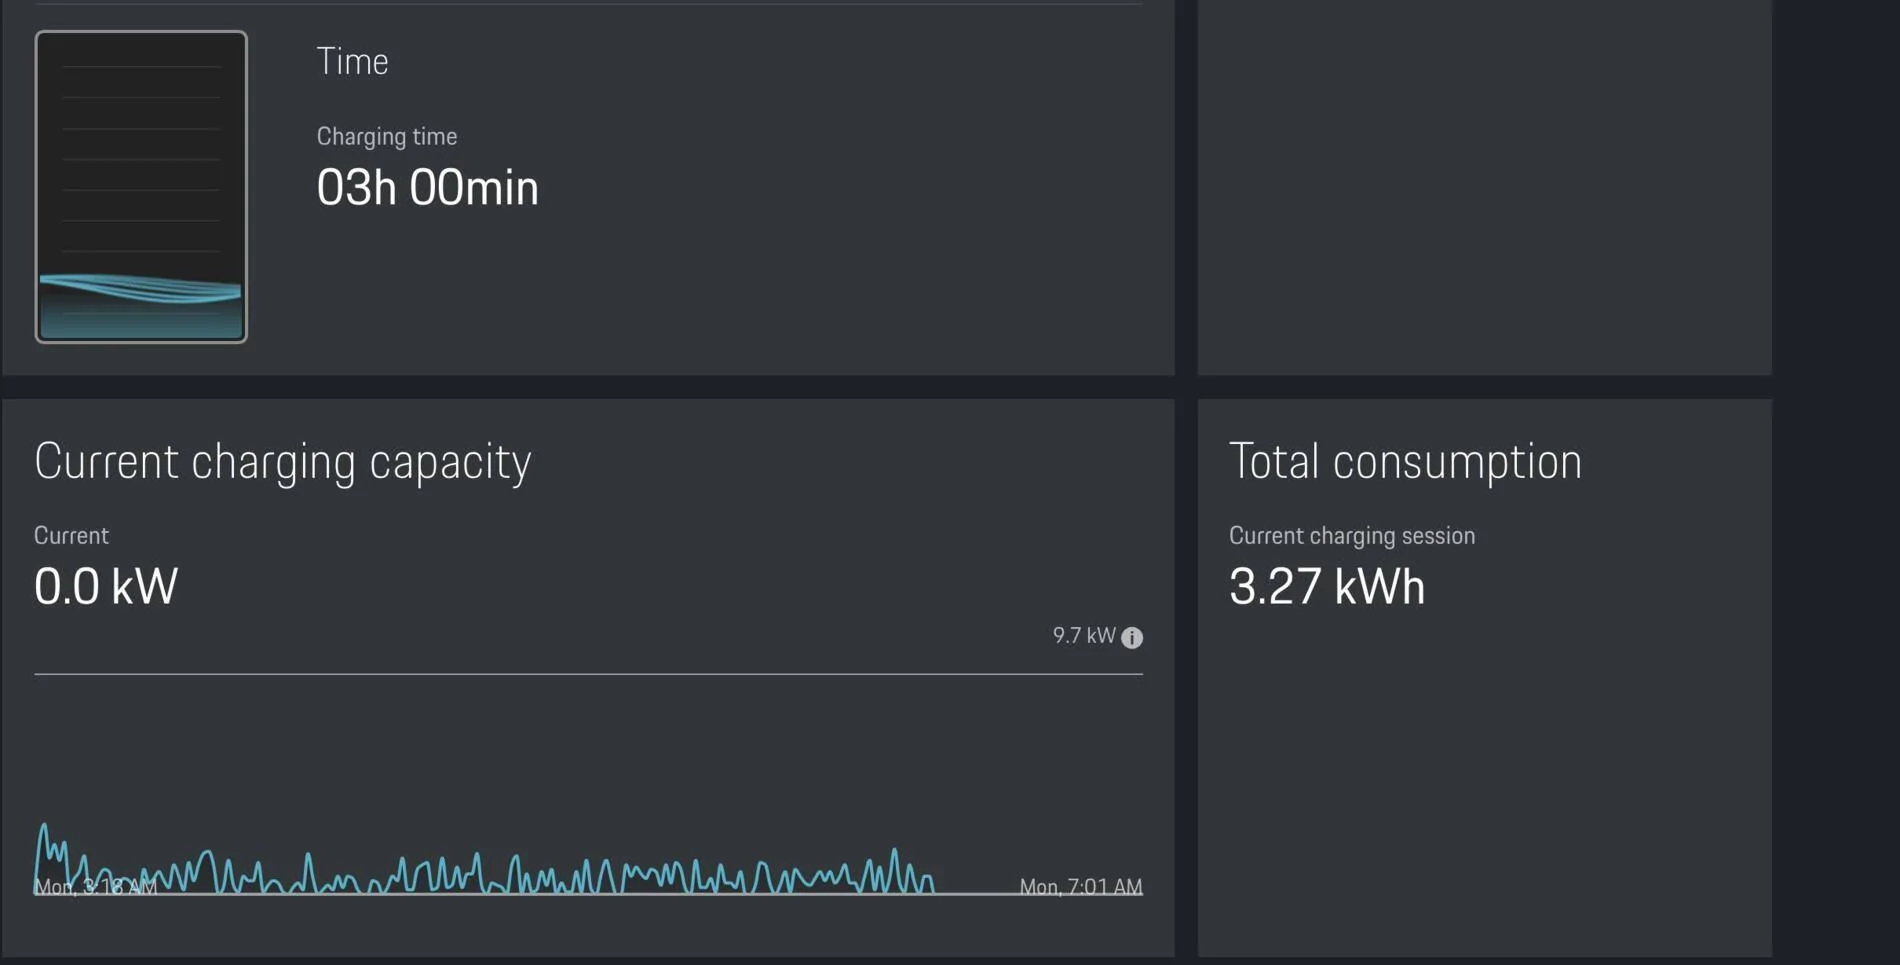
Task: Click the Current charging capacity heading
Action: pos(283,462)
